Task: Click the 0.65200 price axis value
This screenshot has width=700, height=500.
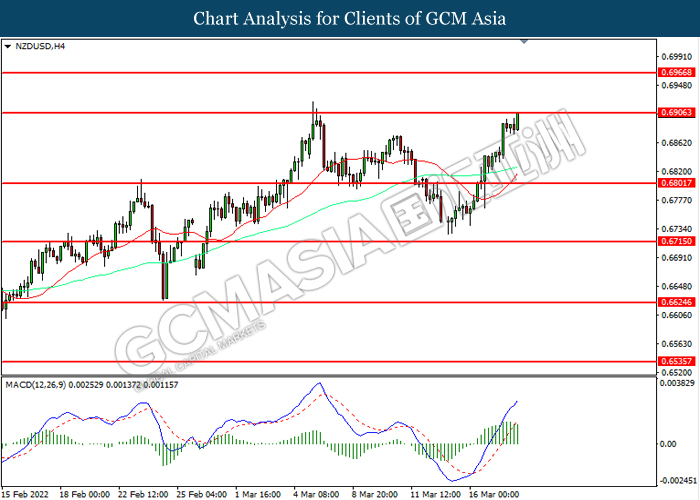Action: [x=677, y=372]
